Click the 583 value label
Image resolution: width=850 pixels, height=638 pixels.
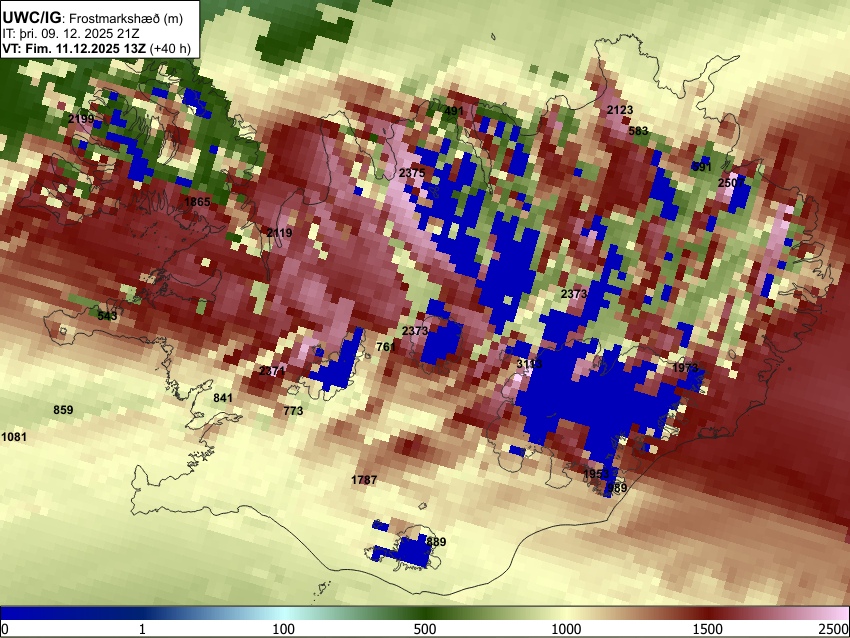pyautogui.click(x=639, y=131)
